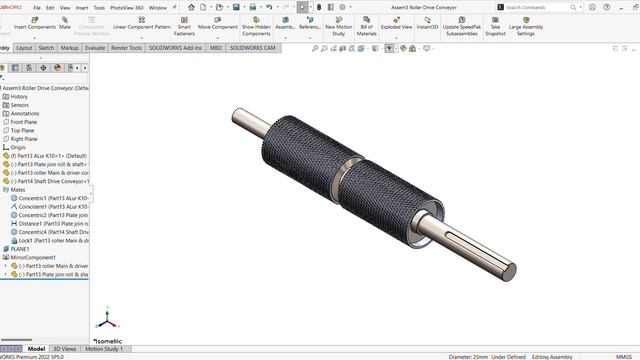640x360 pixels.
Task: Click the Zoom to Fit magnifier icon
Action: [315, 49]
